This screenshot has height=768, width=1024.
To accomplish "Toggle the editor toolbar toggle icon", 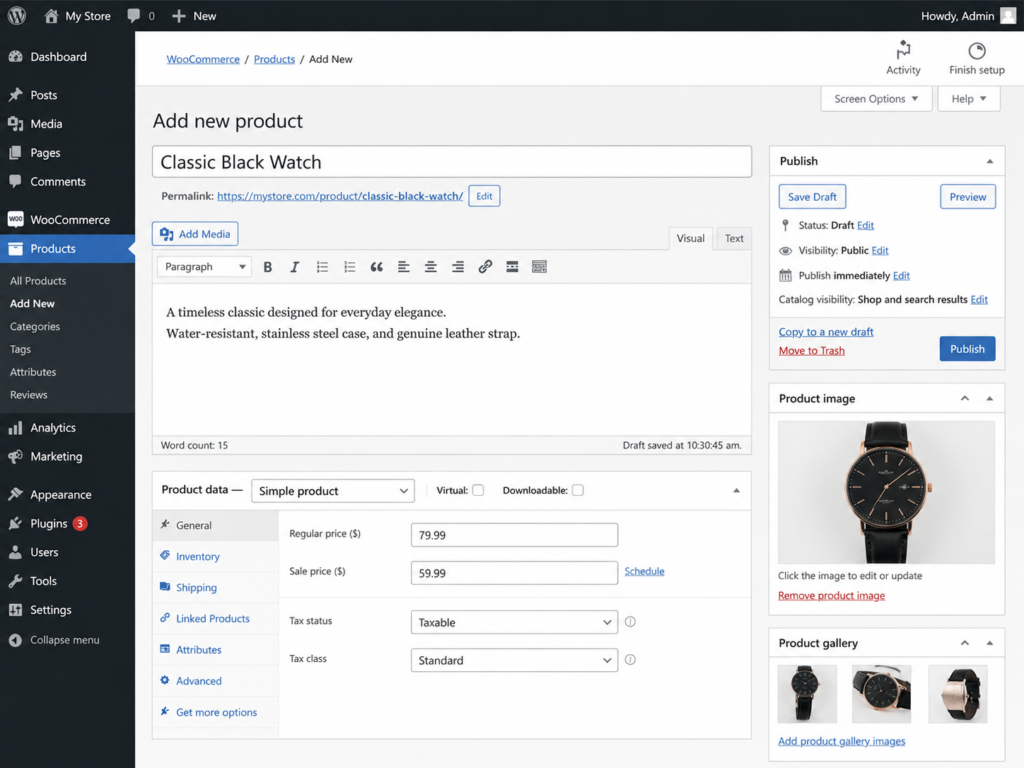I will click(539, 266).
